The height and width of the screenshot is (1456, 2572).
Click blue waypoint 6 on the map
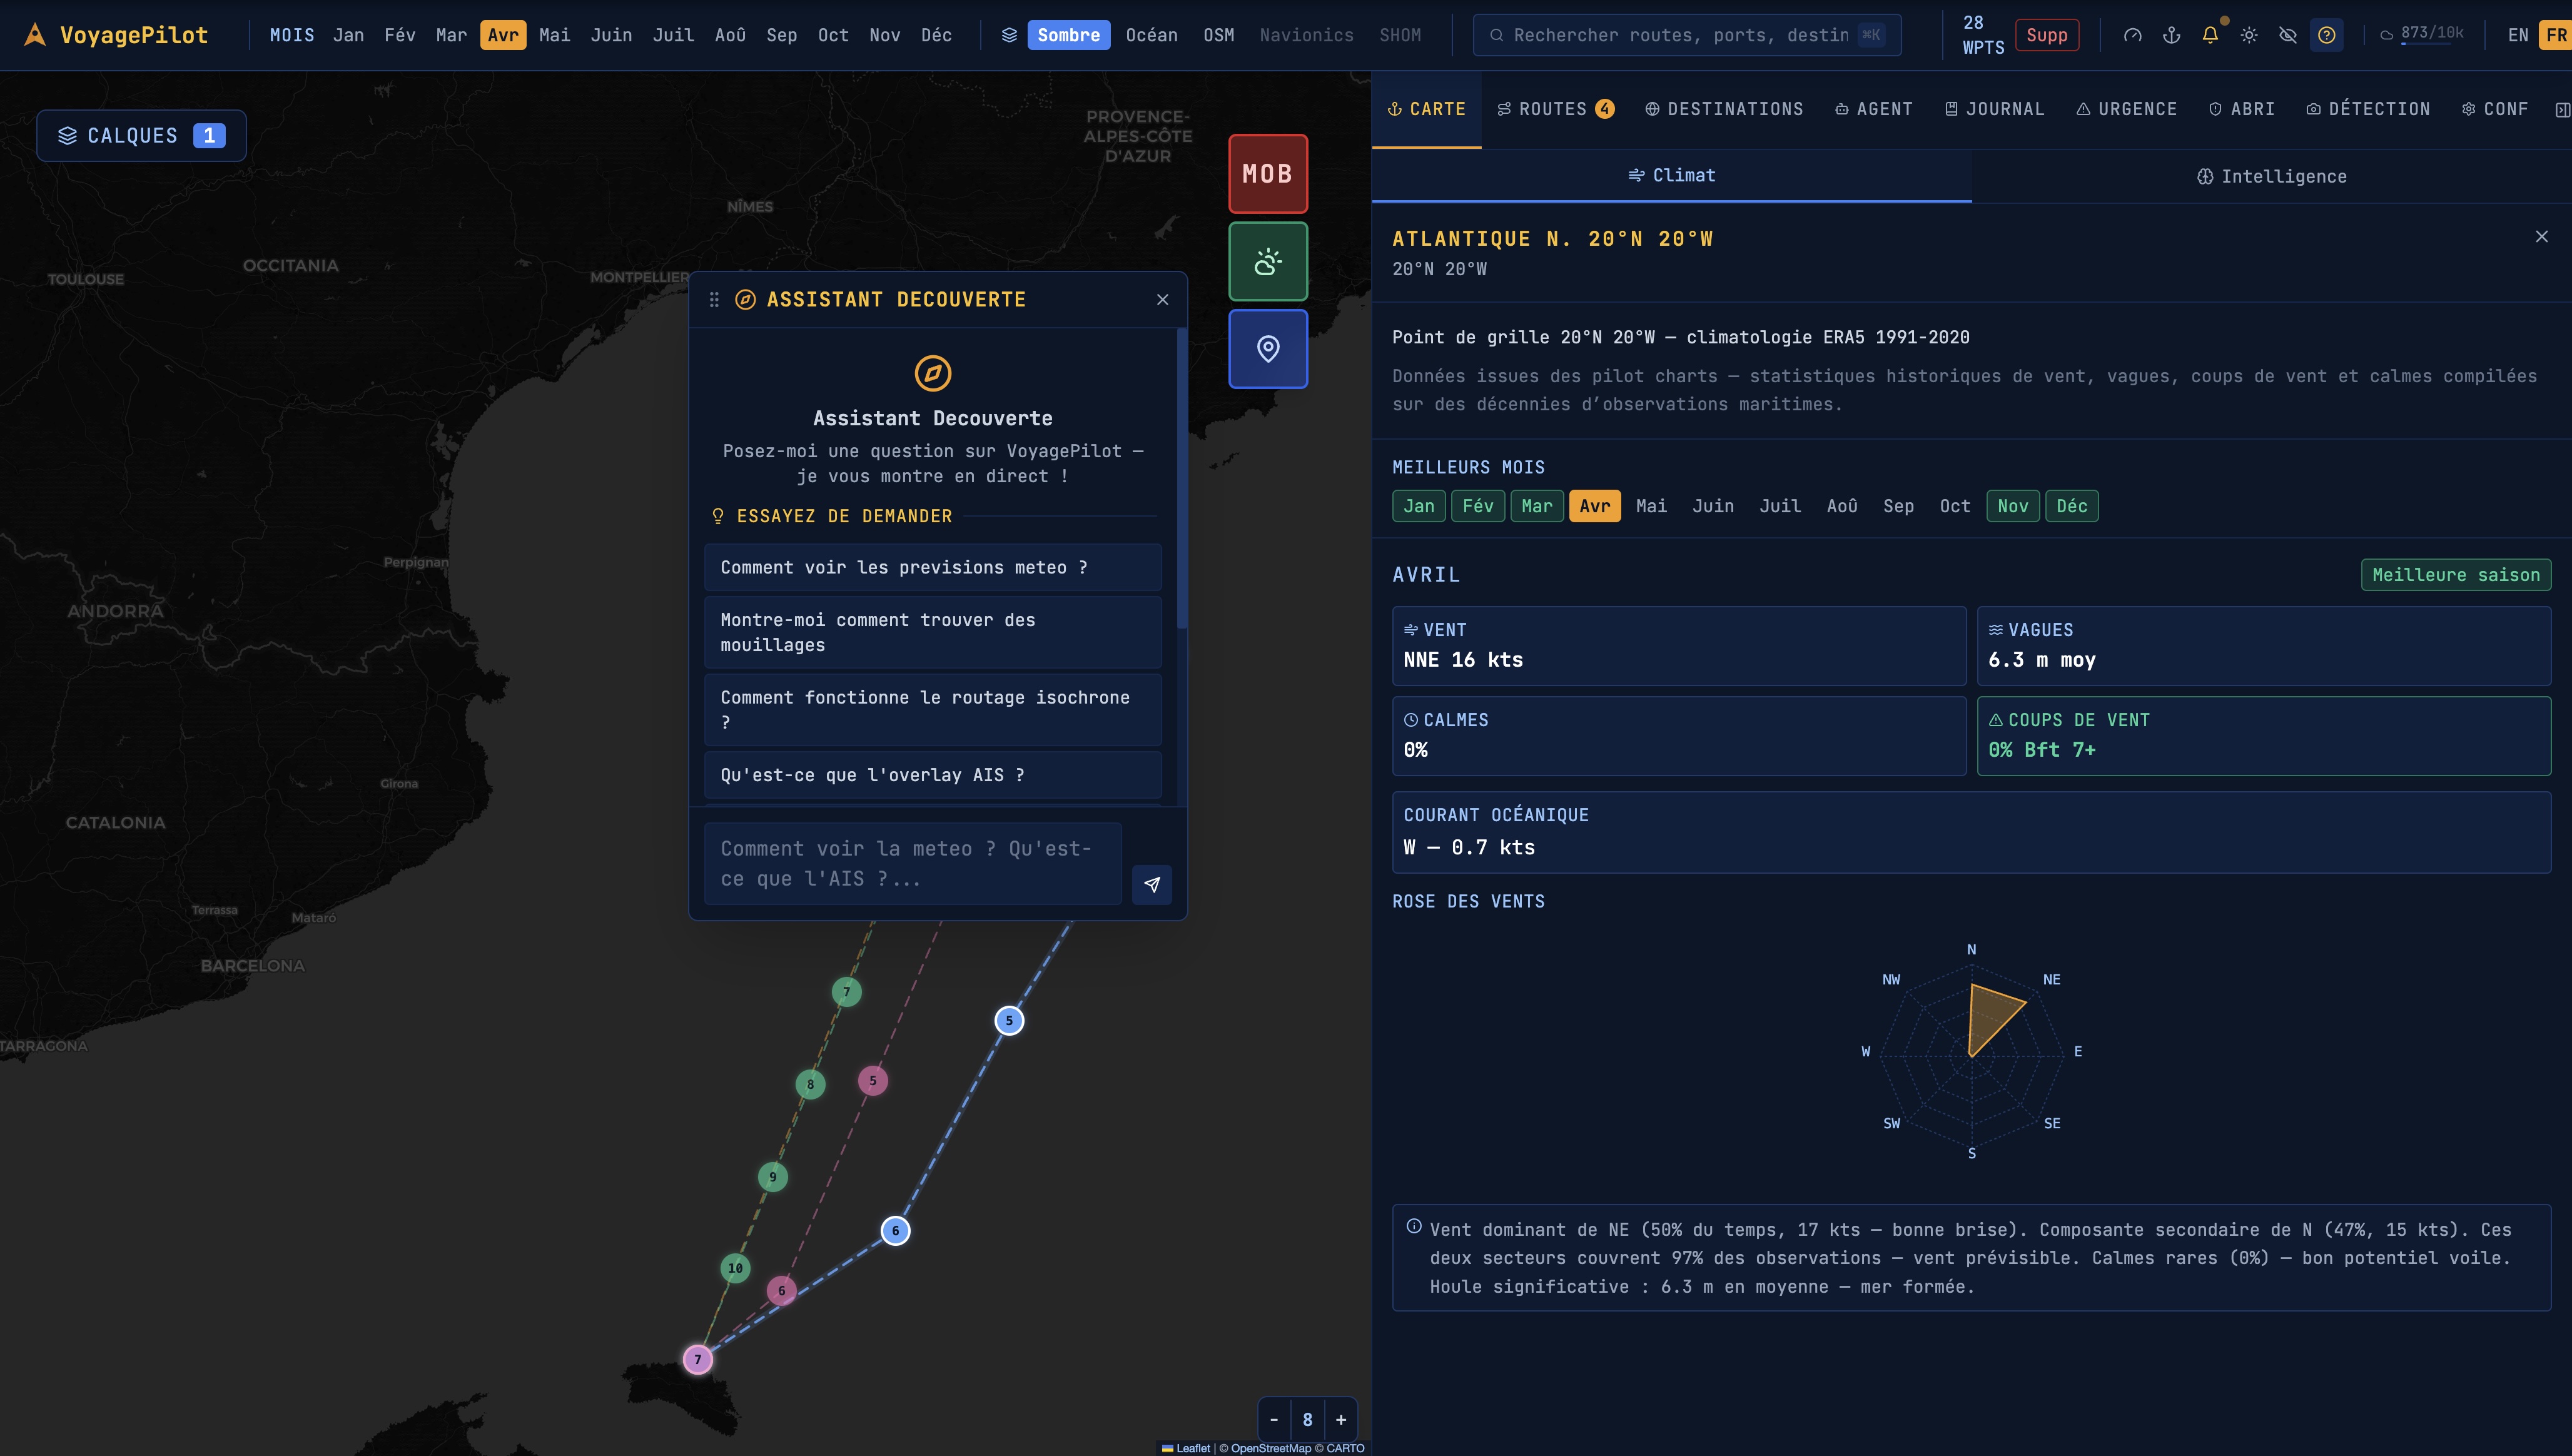[895, 1230]
